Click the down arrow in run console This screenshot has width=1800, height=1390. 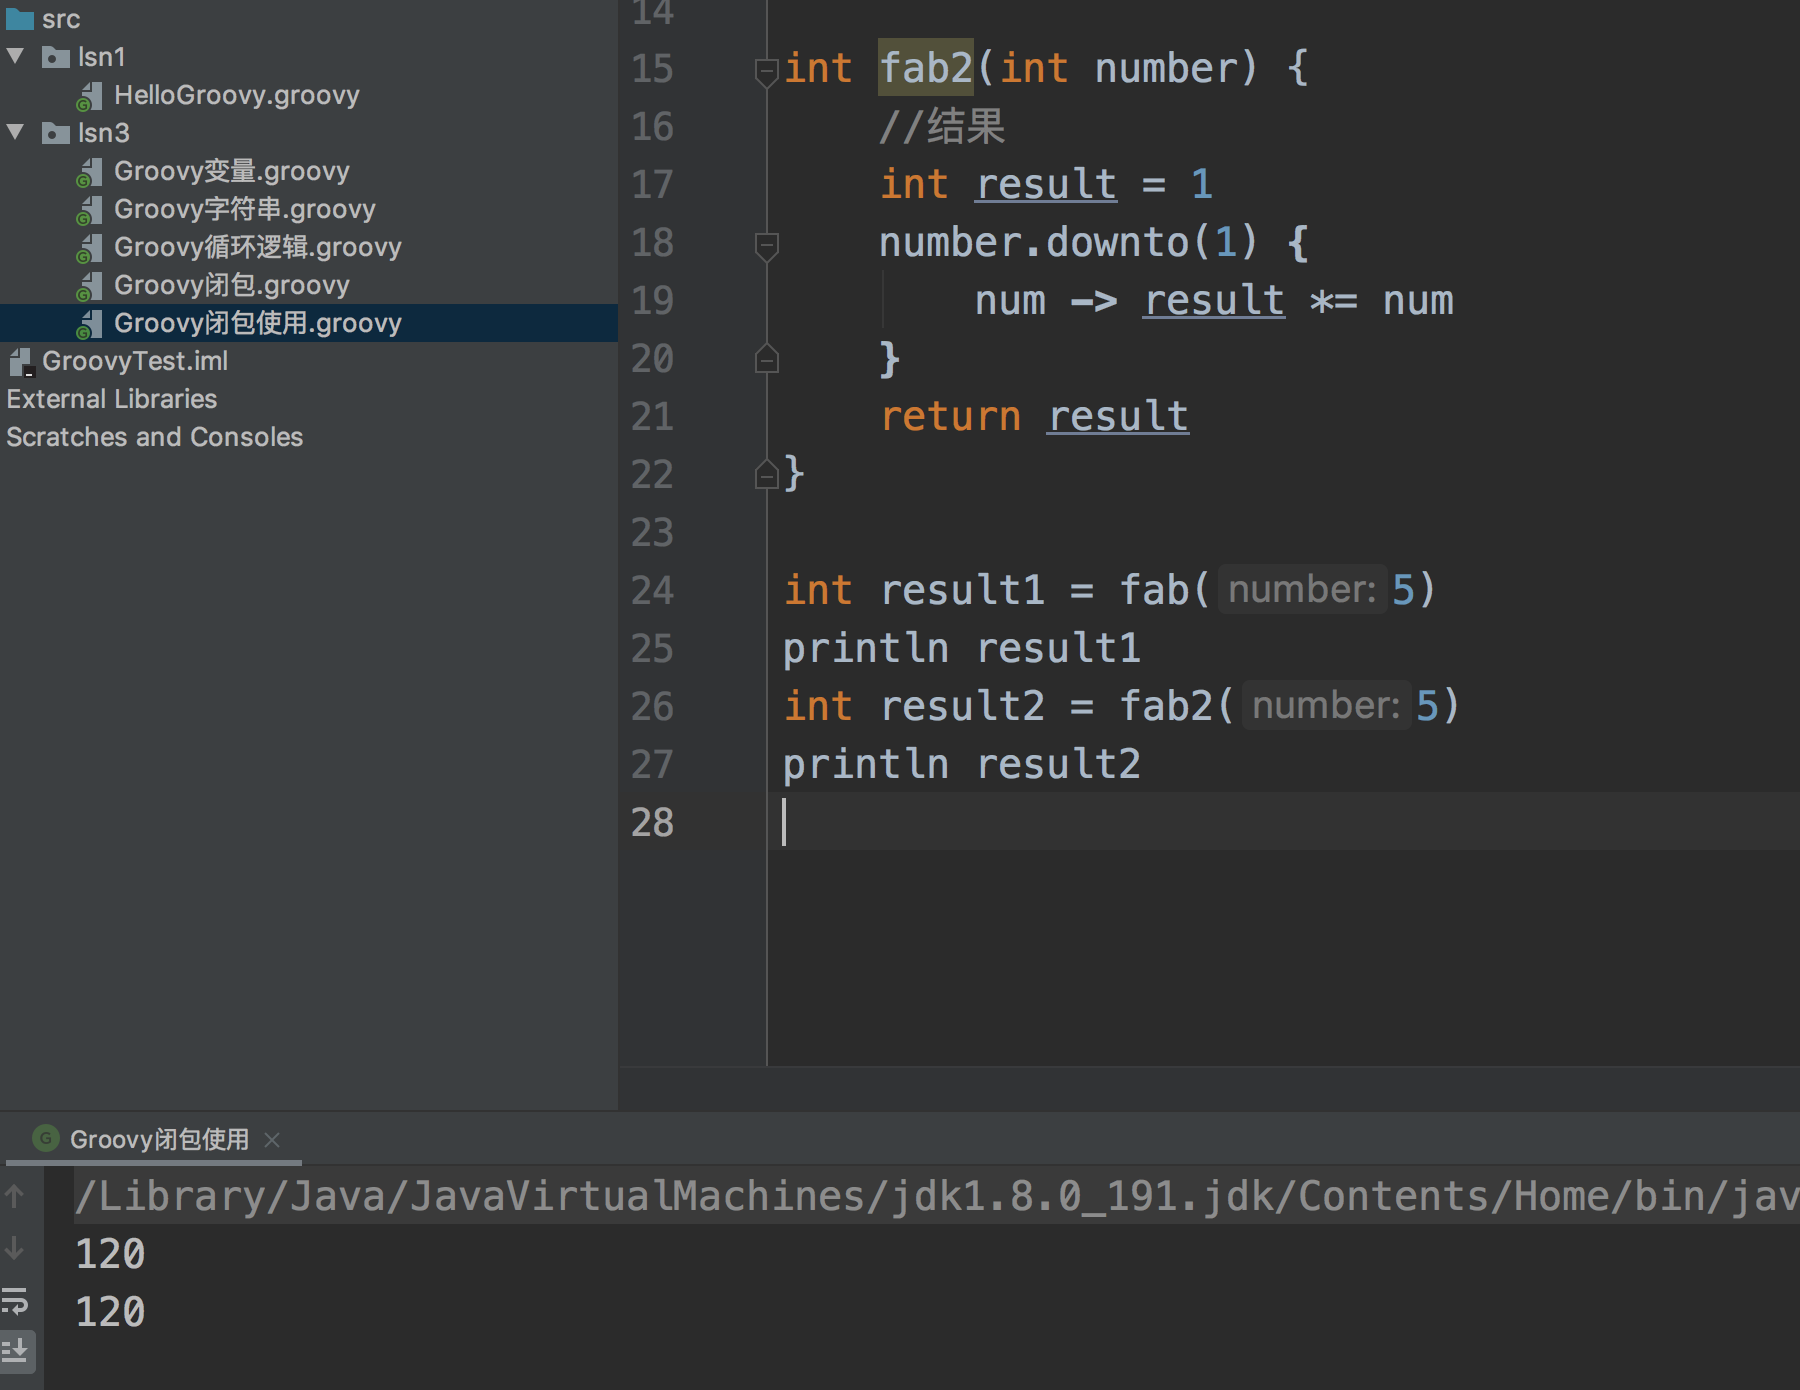coord(15,1247)
